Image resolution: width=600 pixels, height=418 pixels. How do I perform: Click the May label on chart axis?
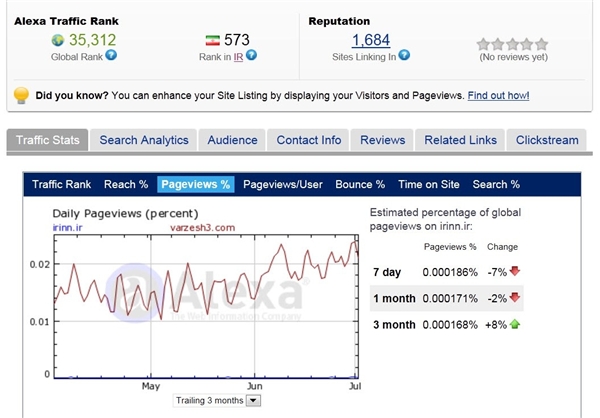coord(151,386)
